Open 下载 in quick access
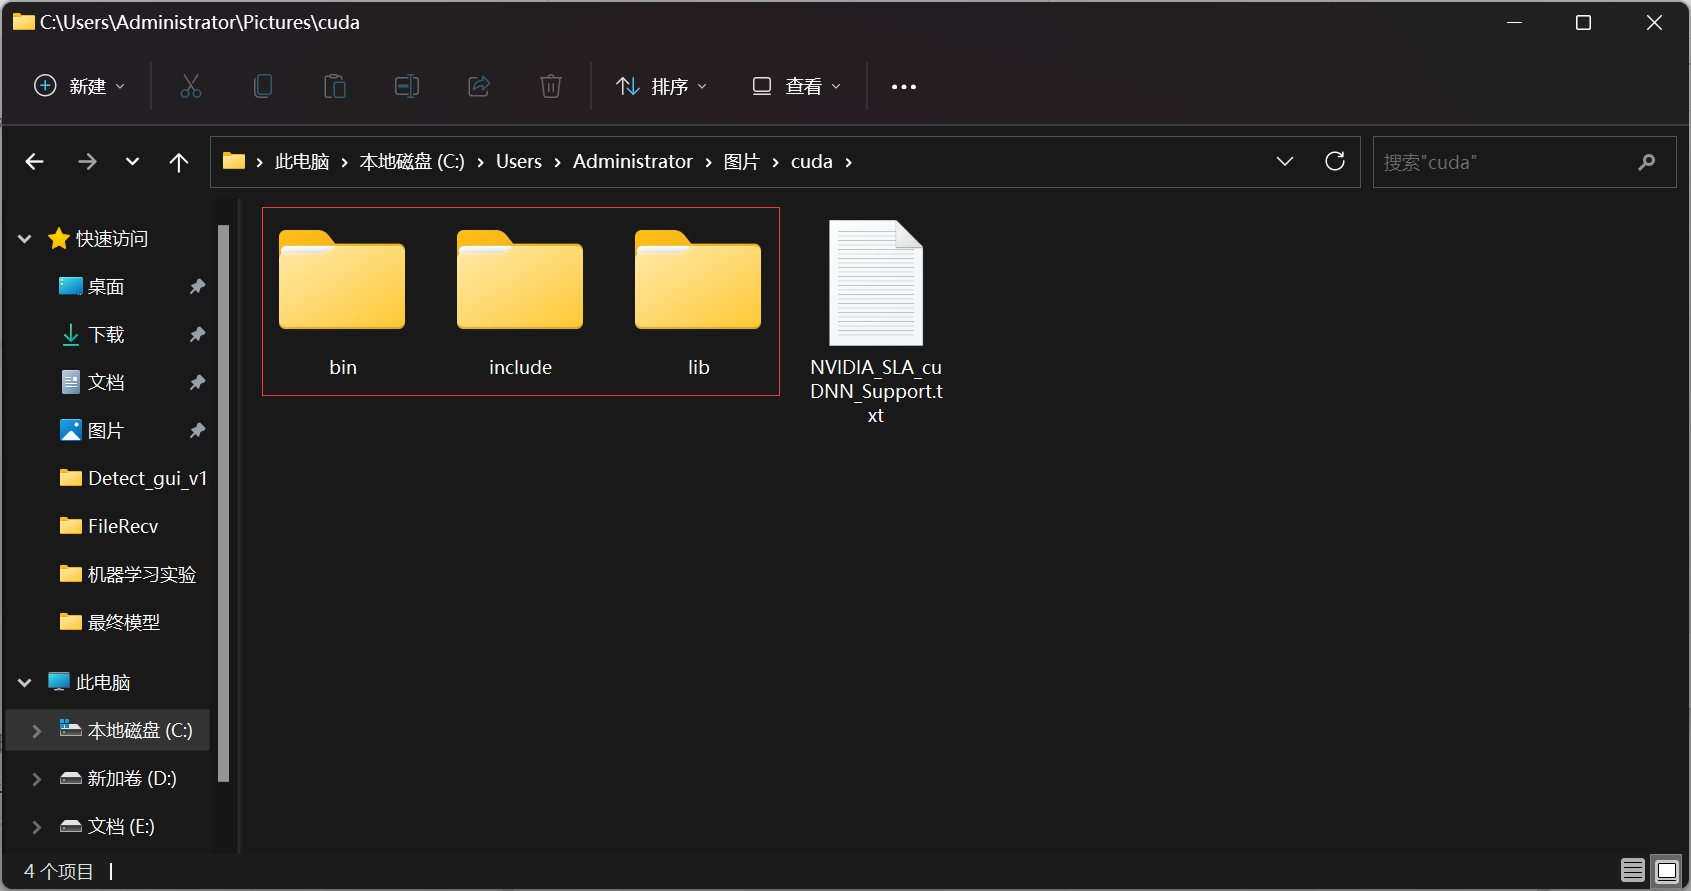Image resolution: width=1691 pixels, height=891 pixels. point(108,335)
